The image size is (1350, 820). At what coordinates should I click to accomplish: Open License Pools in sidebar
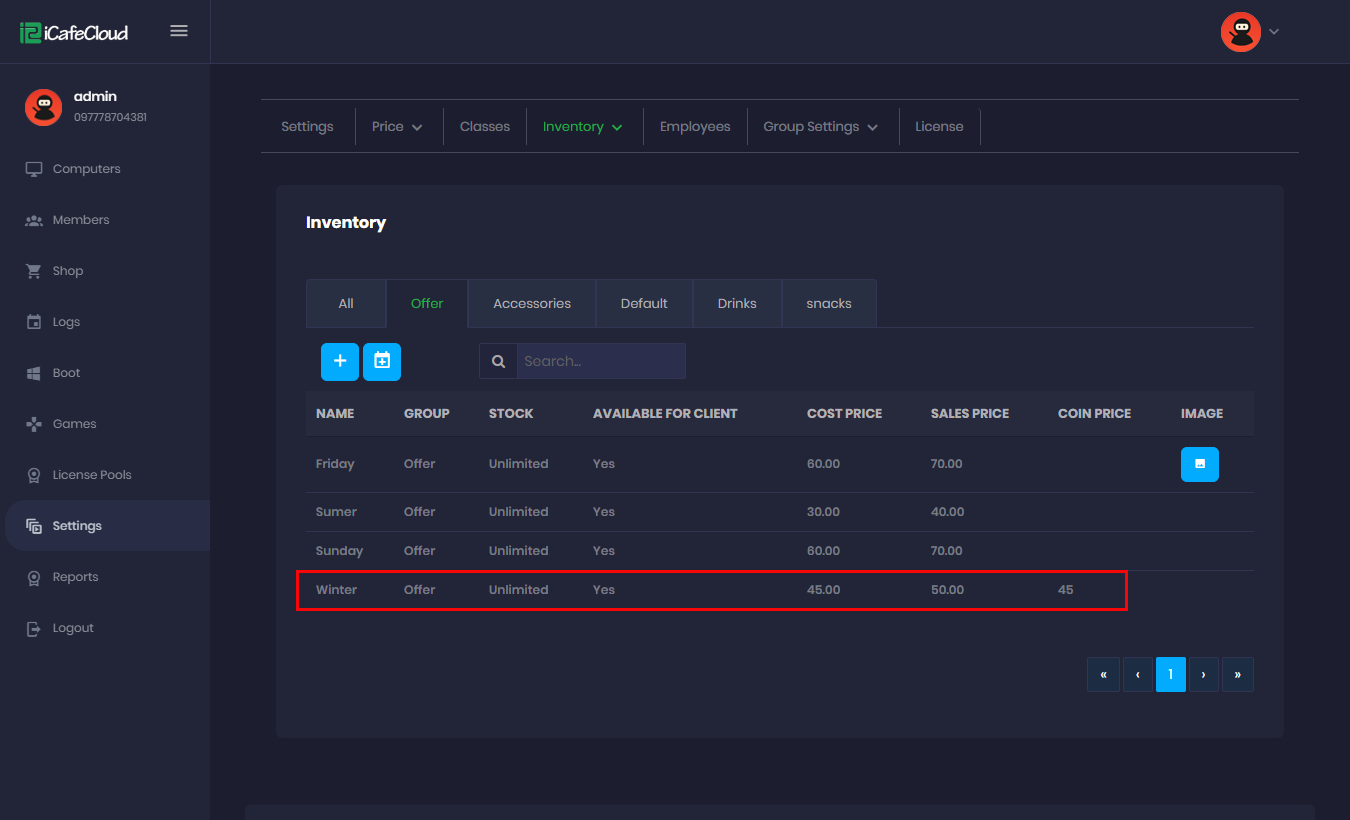point(91,475)
